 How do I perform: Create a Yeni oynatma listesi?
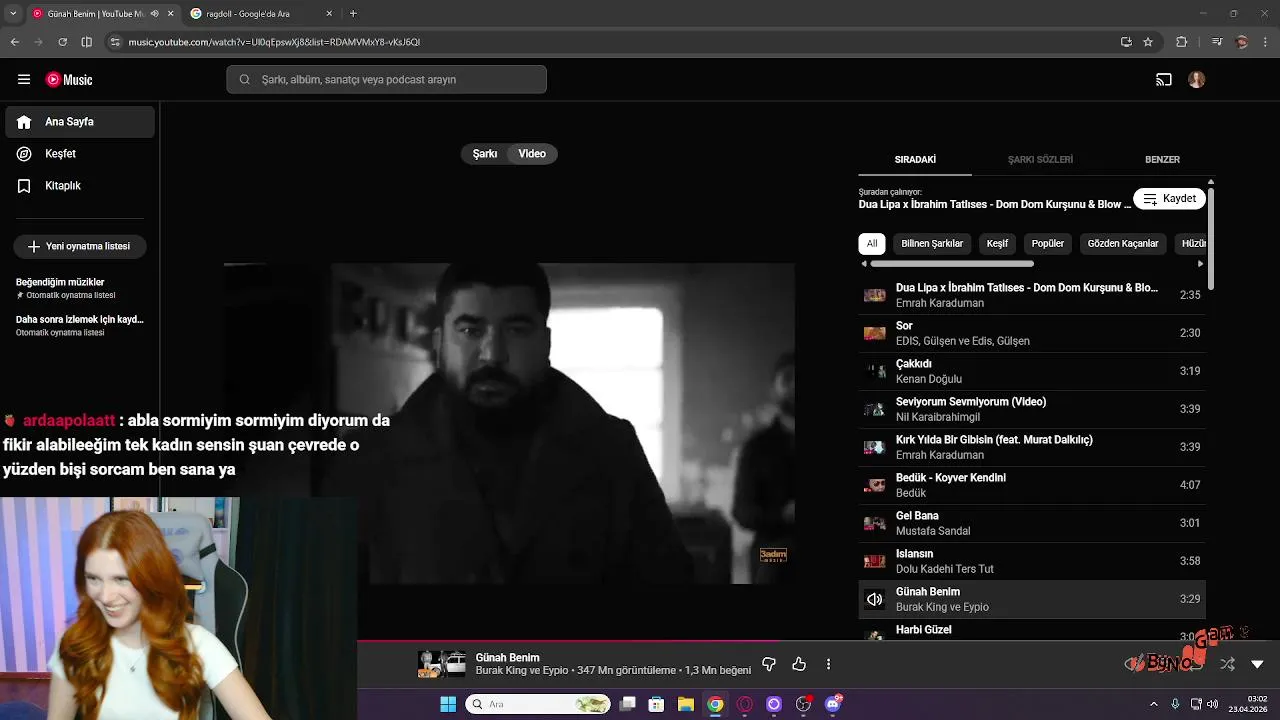point(79,246)
